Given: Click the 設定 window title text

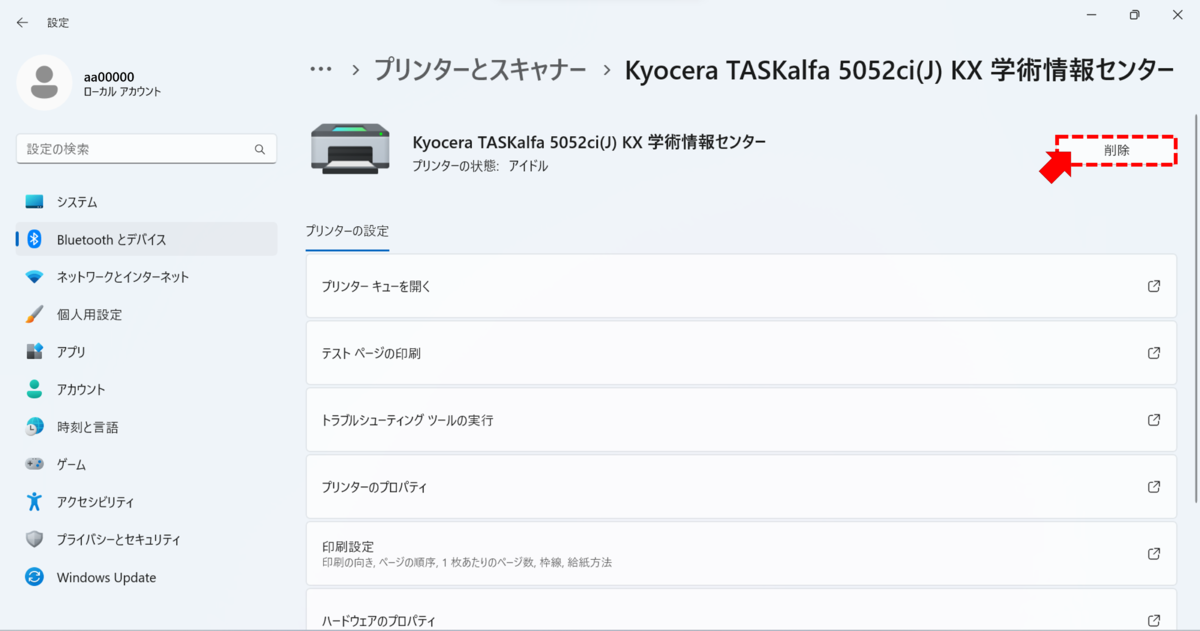Looking at the screenshot, I should (x=58, y=22).
